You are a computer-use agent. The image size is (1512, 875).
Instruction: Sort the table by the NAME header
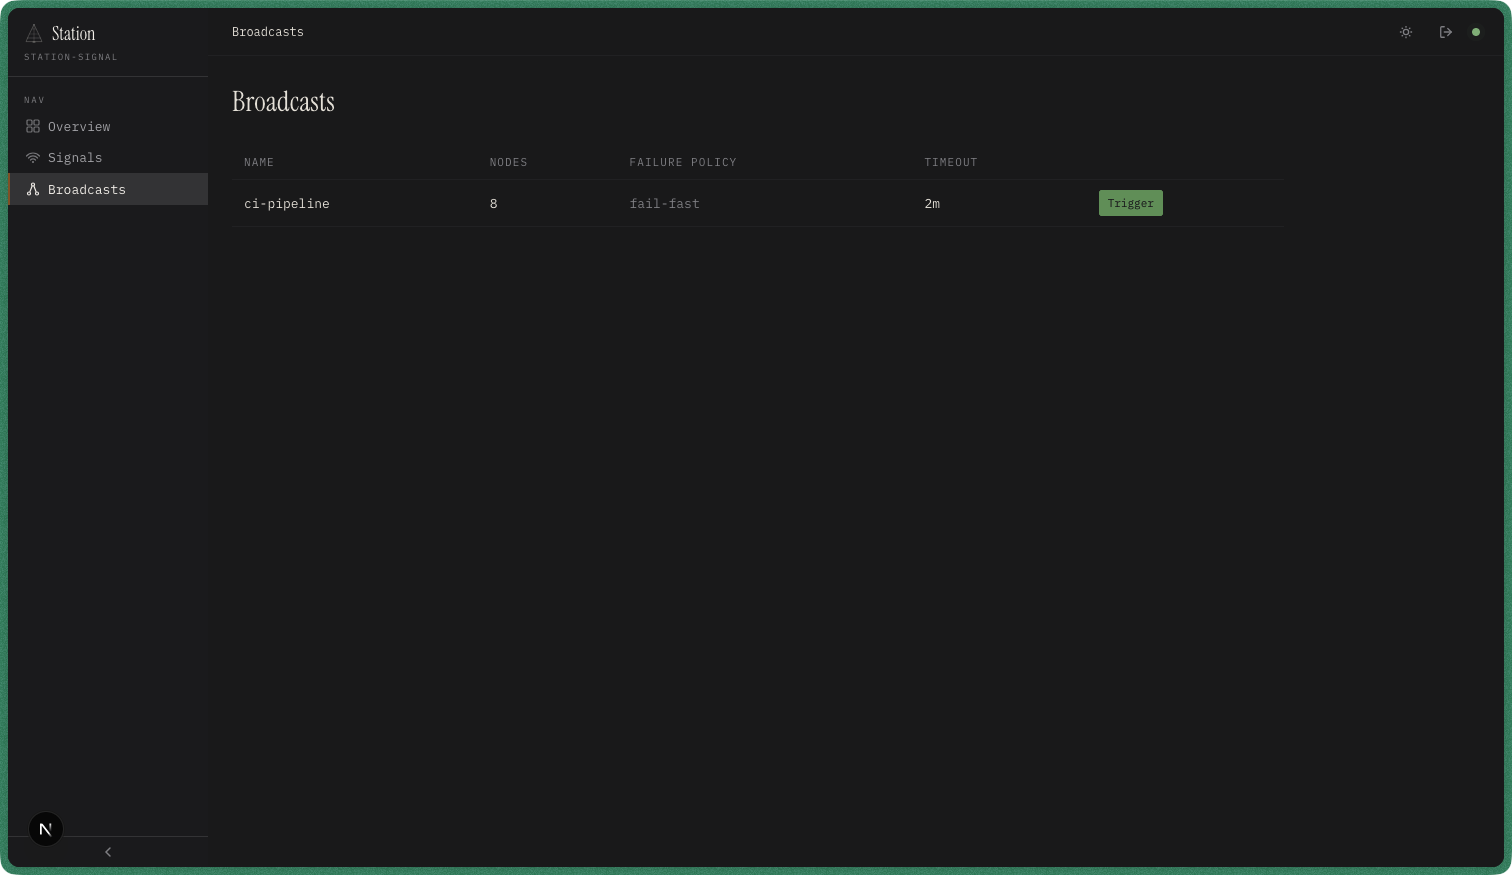click(x=259, y=162)
